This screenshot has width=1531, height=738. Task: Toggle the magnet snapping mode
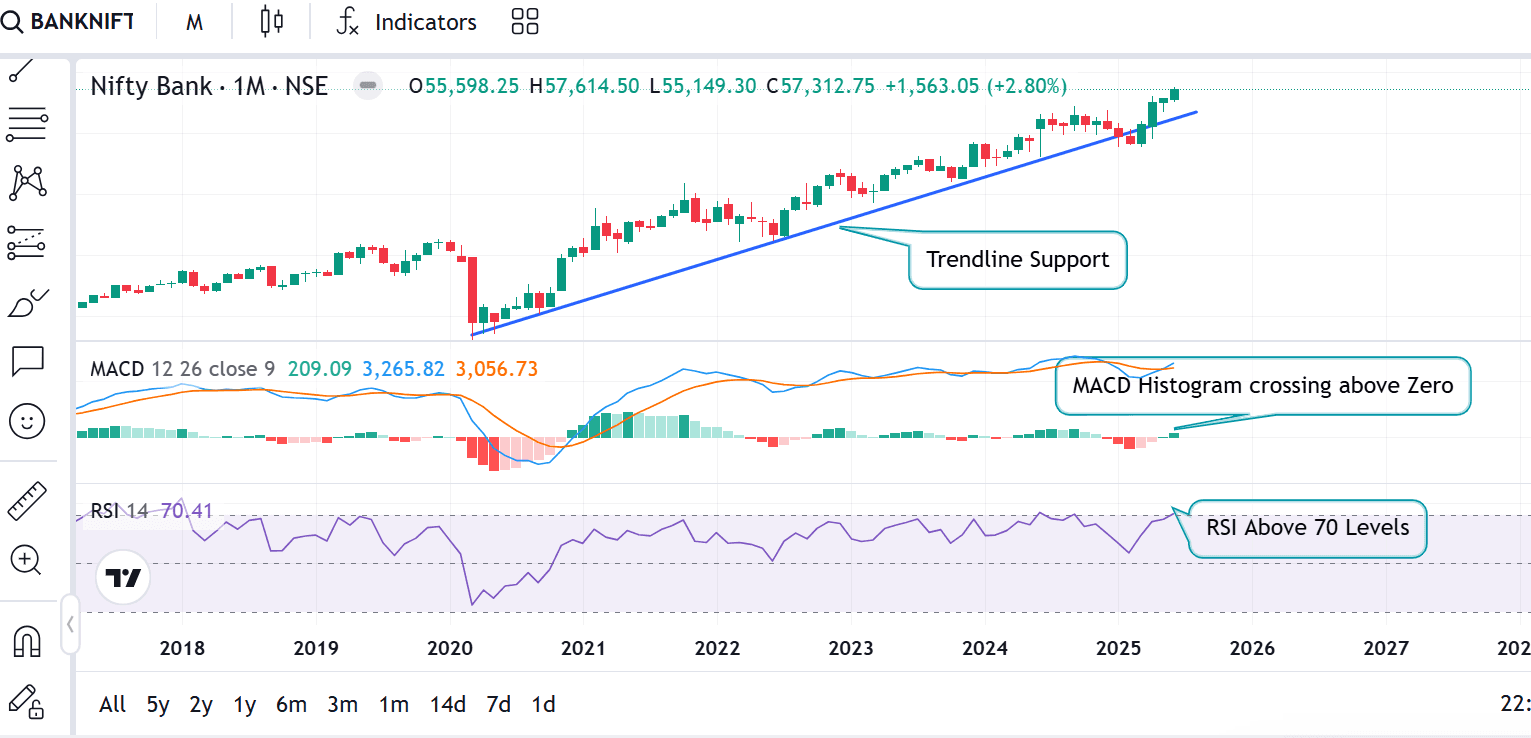[27, 641]
